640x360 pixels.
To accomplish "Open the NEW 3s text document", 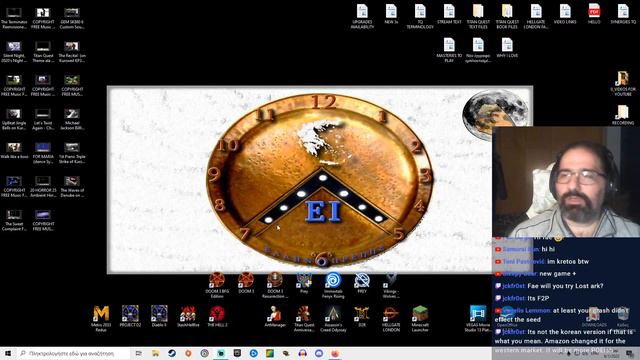I will (x=391, y=14).
